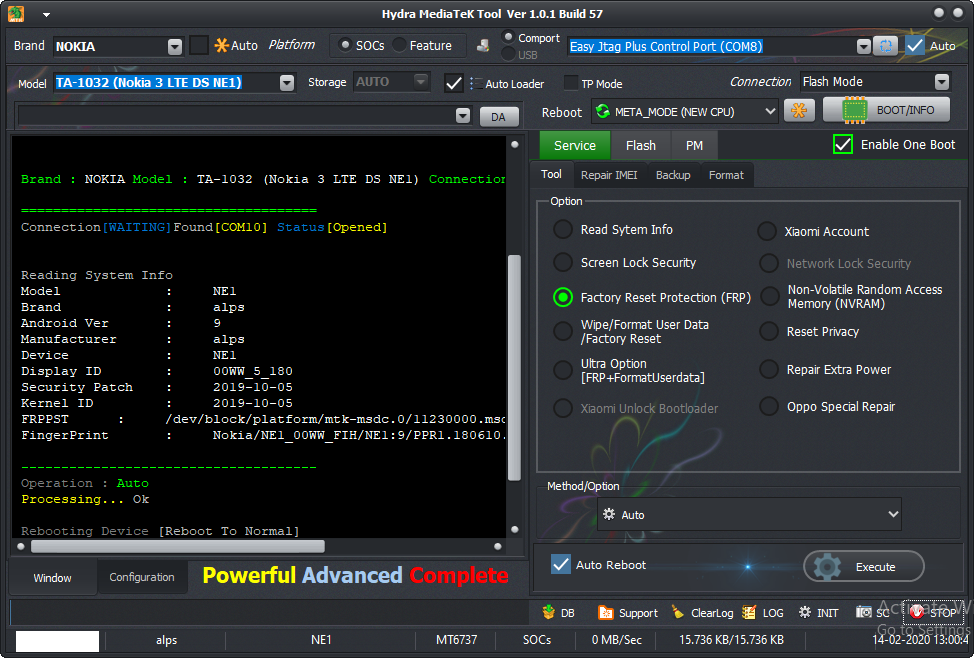Switch to the PM tab
Screen dimensions: 974x658
[694, 145]
